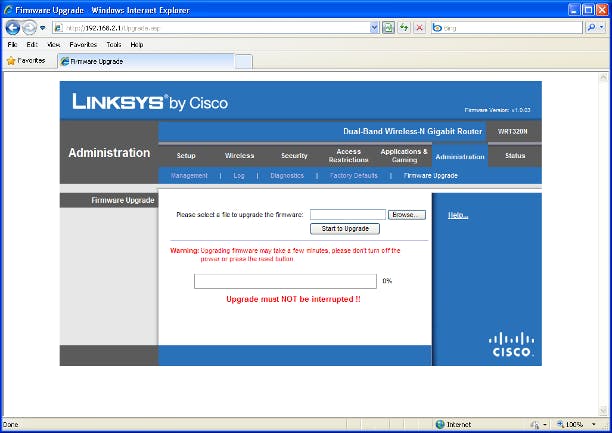
Task: Click the Compatibility View icon
Action: pos(388,28)
